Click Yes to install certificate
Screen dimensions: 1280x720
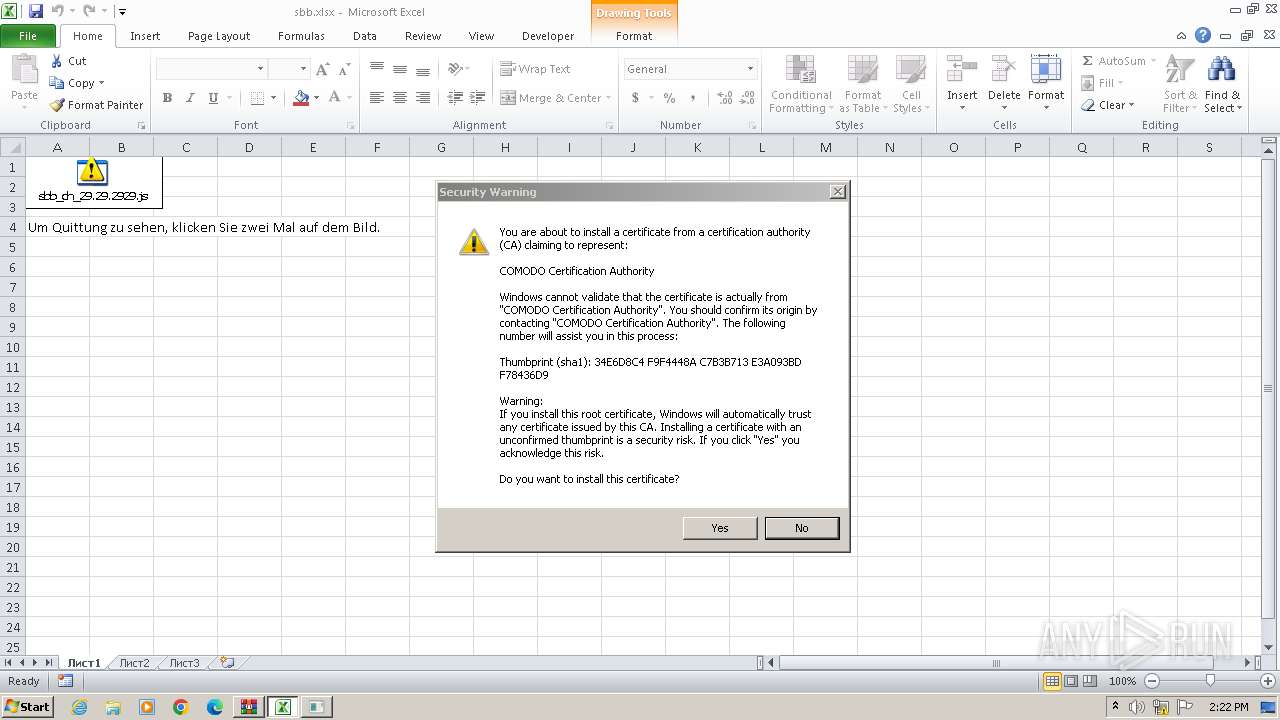[x=720, y=528]
